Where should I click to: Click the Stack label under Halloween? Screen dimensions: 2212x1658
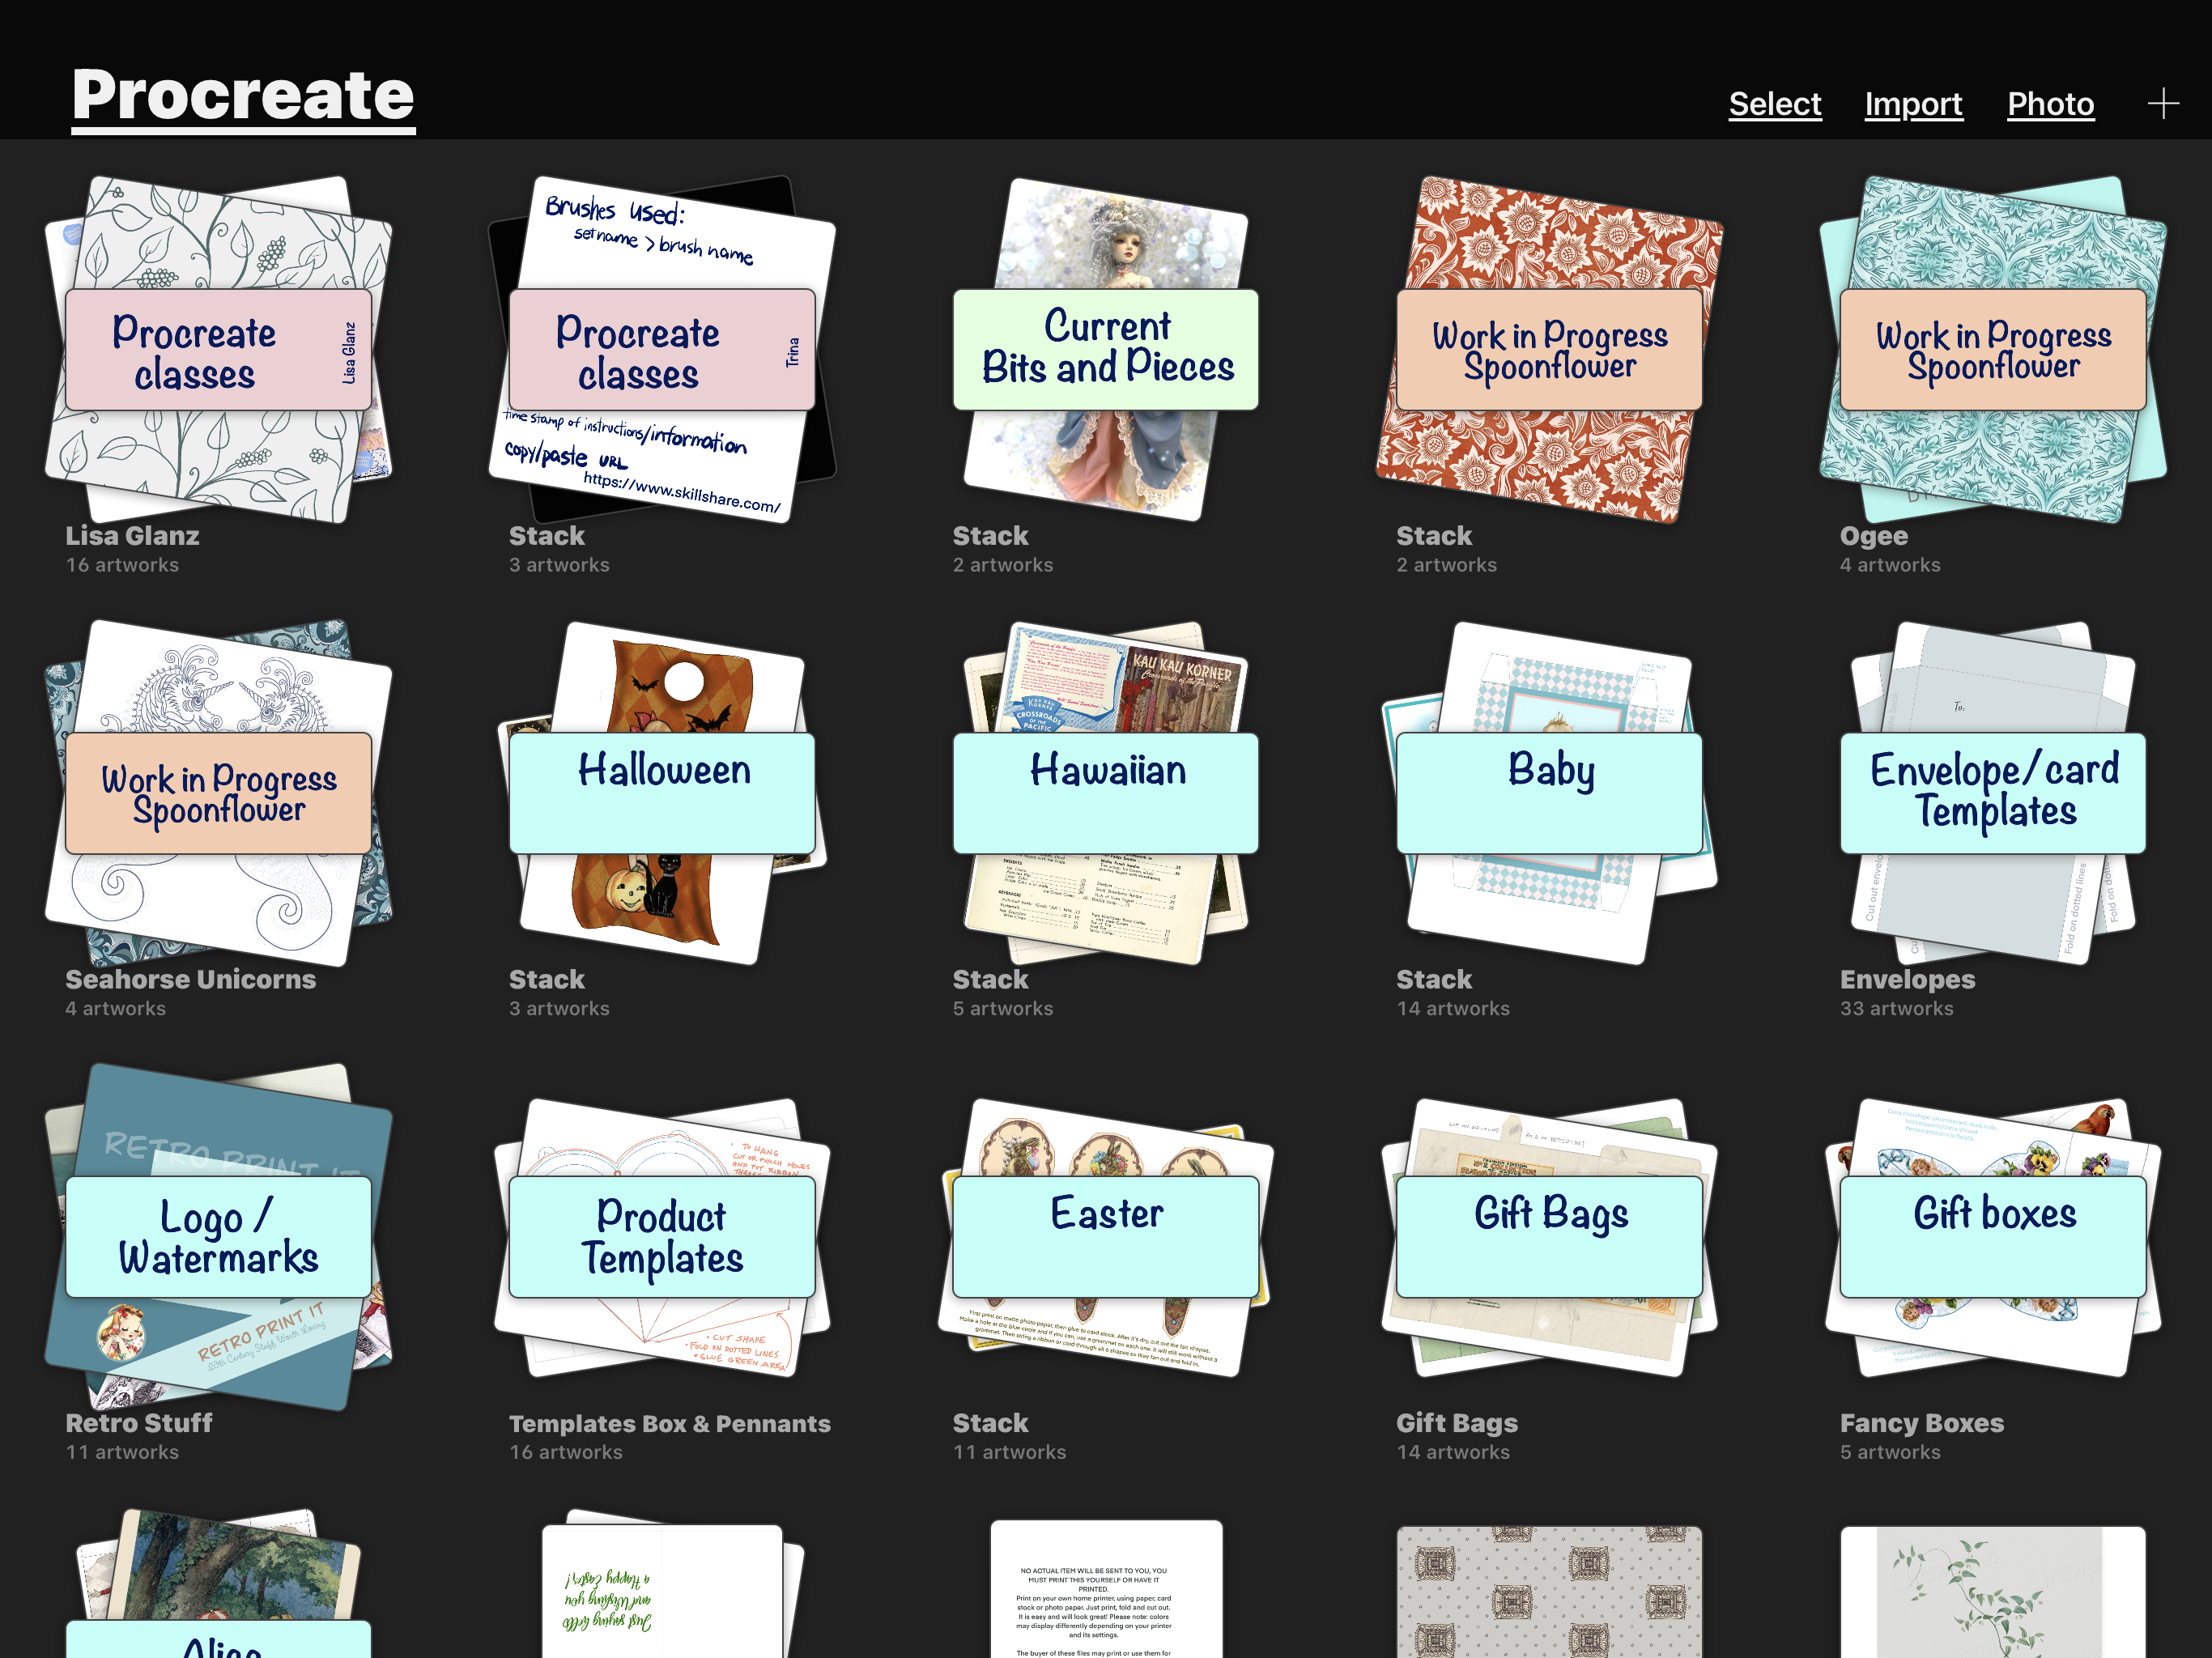[546, 980]
